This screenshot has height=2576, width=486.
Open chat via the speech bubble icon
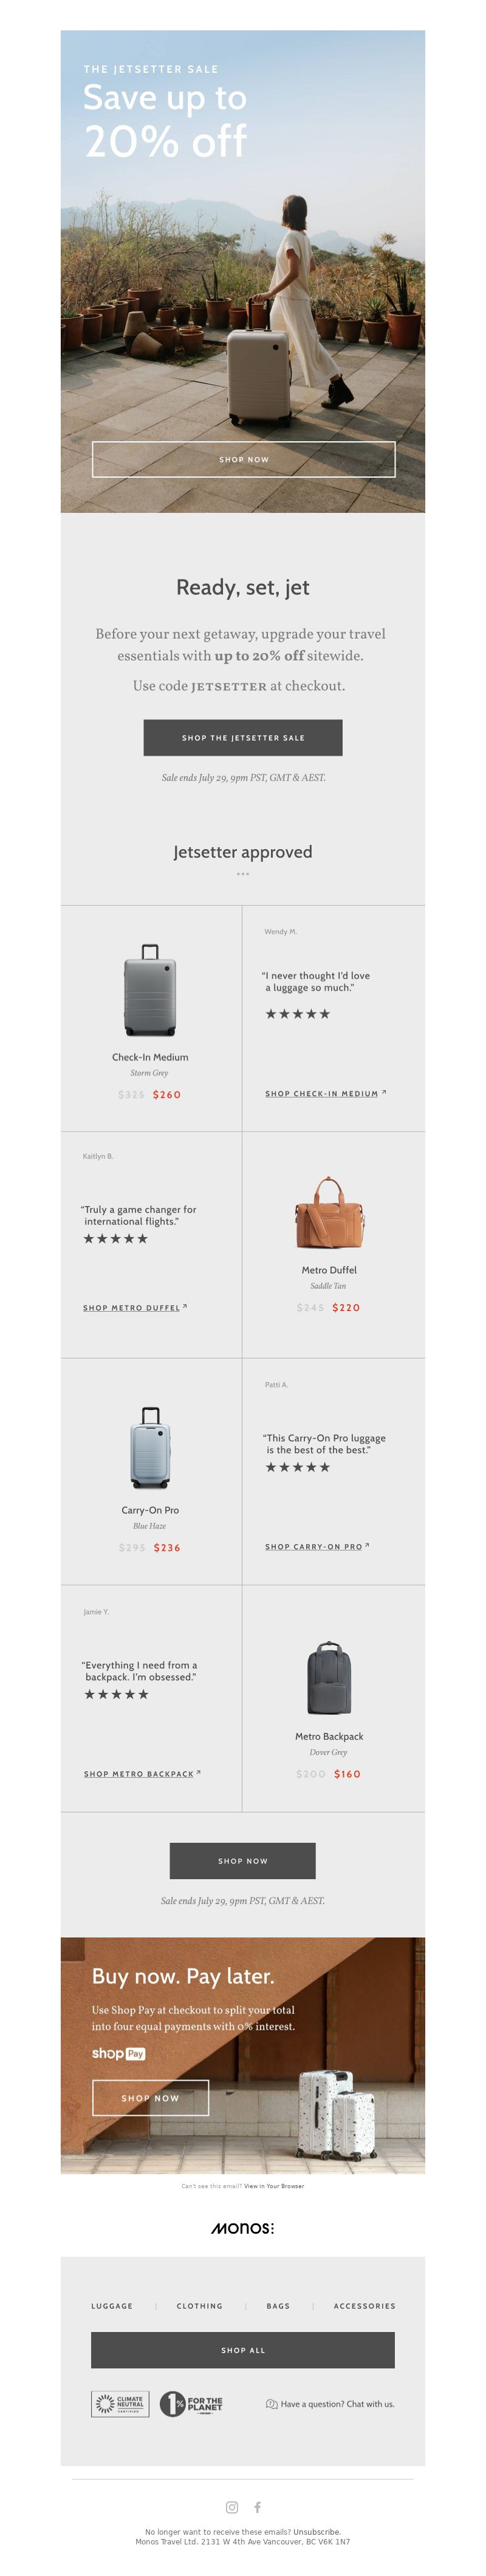(271, 2404)
